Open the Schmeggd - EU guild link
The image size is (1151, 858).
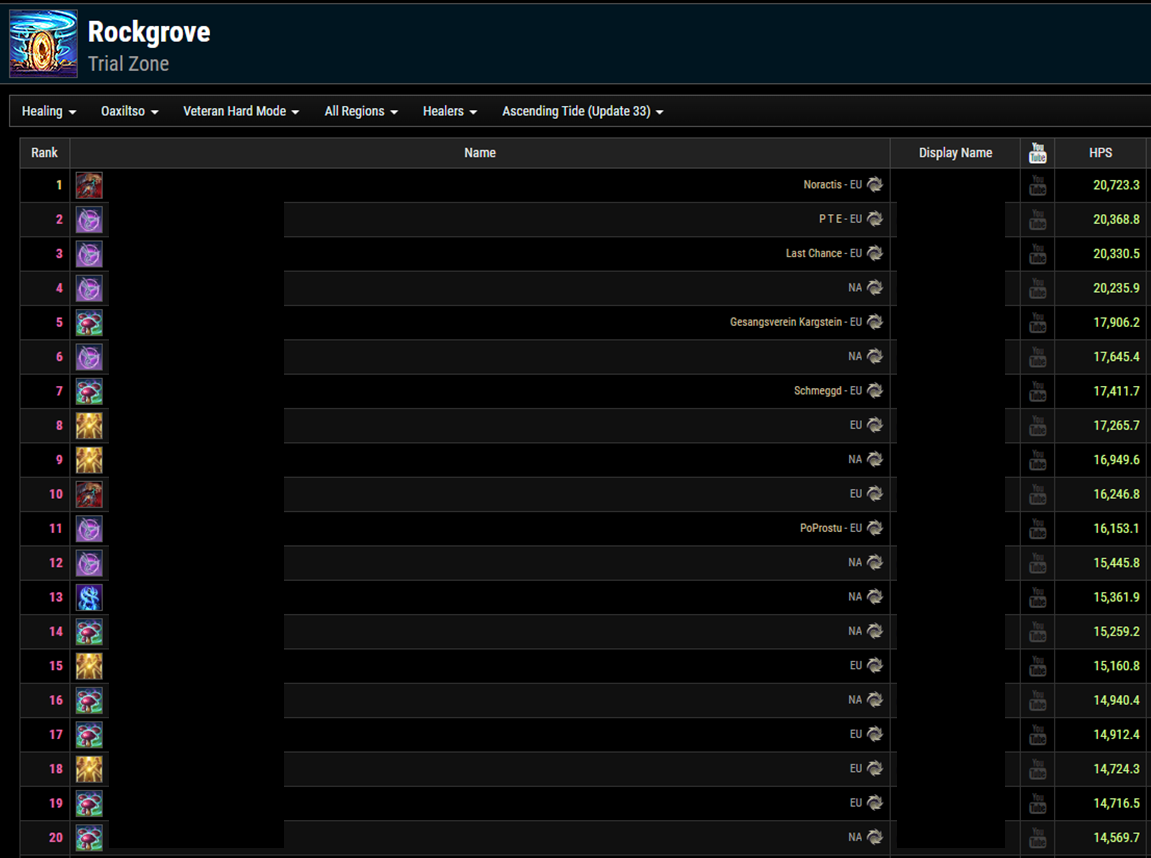click(x=828, y=390)
